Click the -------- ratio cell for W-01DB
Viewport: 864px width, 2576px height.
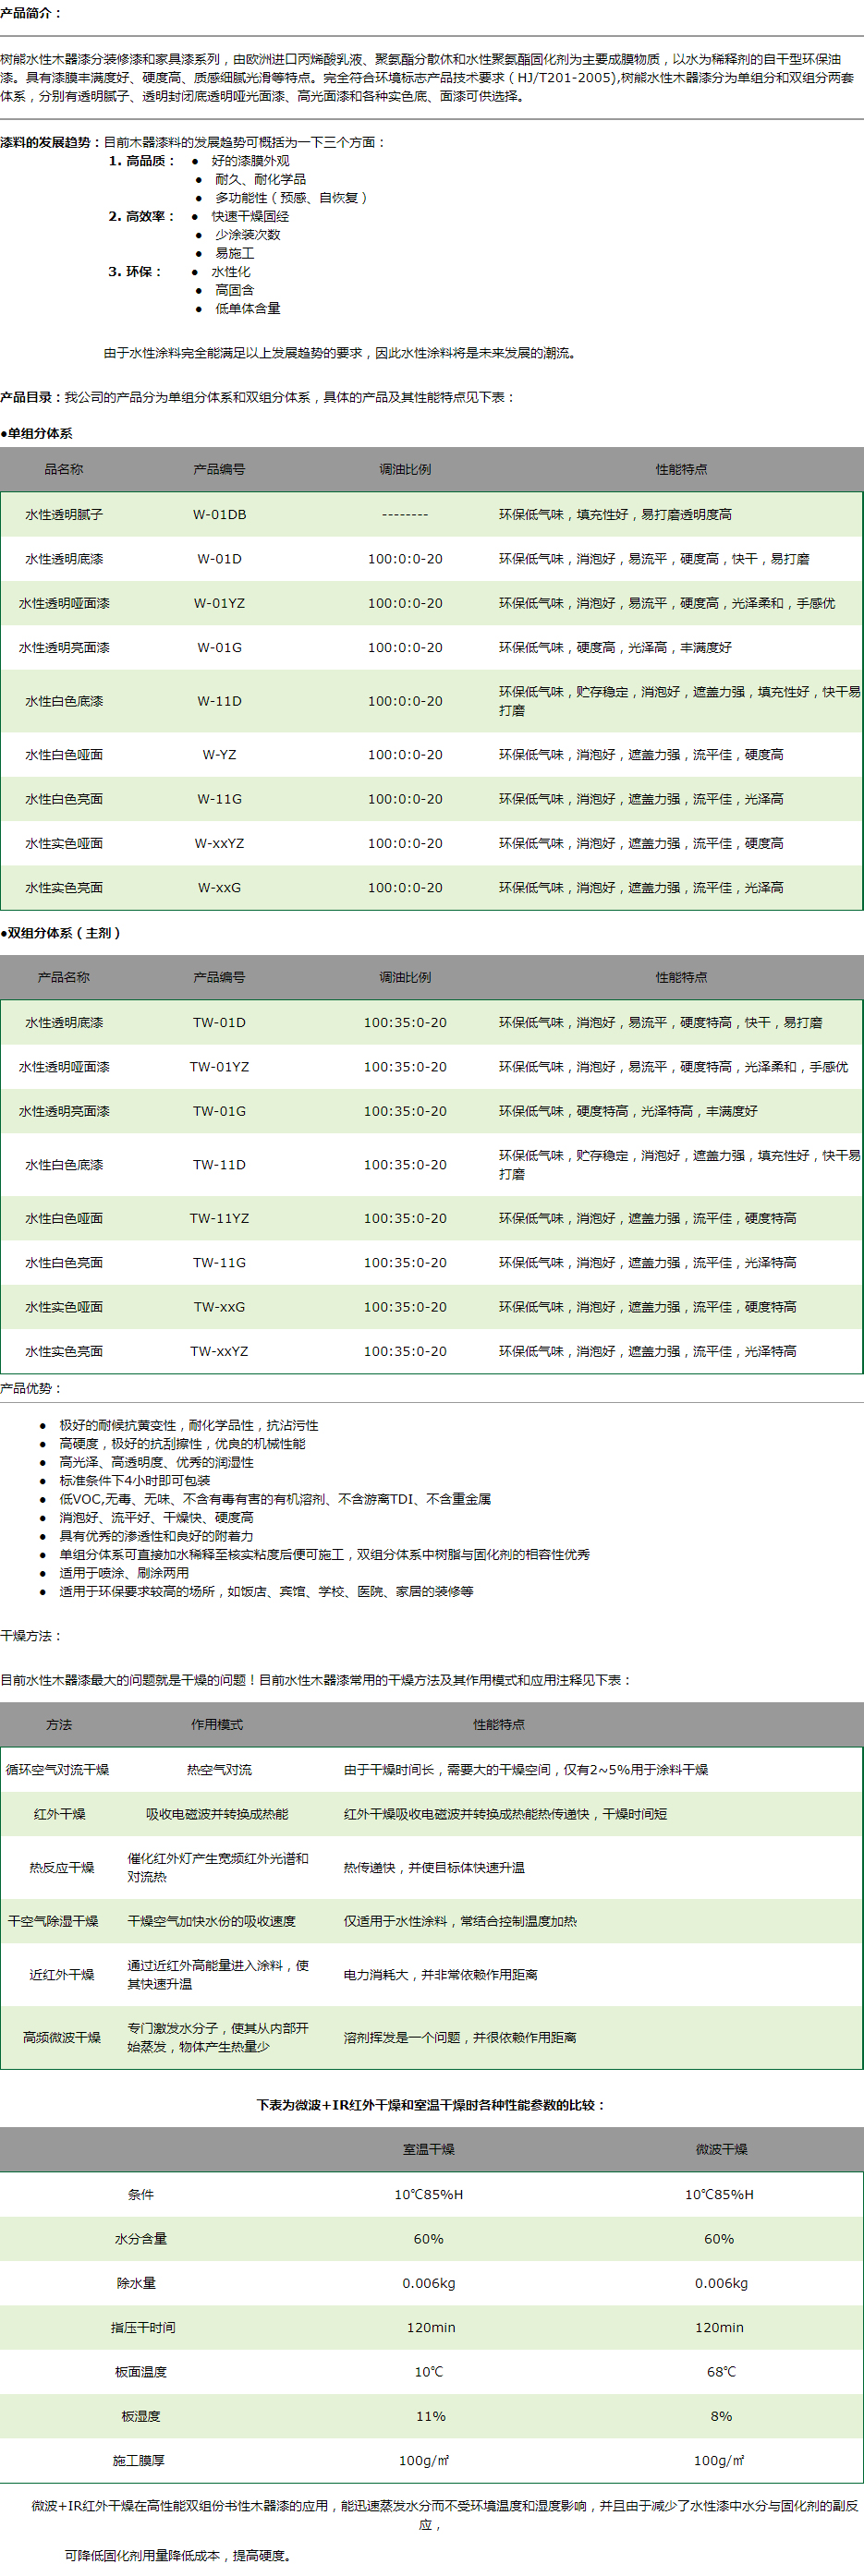pyautogui.click(x=405, y=515)
